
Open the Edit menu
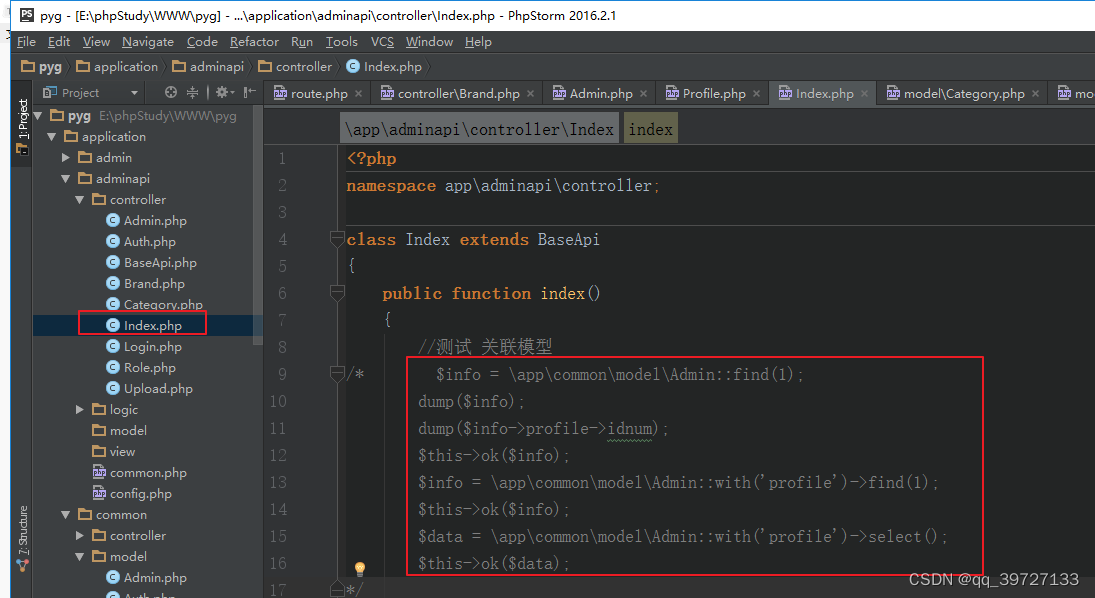point(59,42)
